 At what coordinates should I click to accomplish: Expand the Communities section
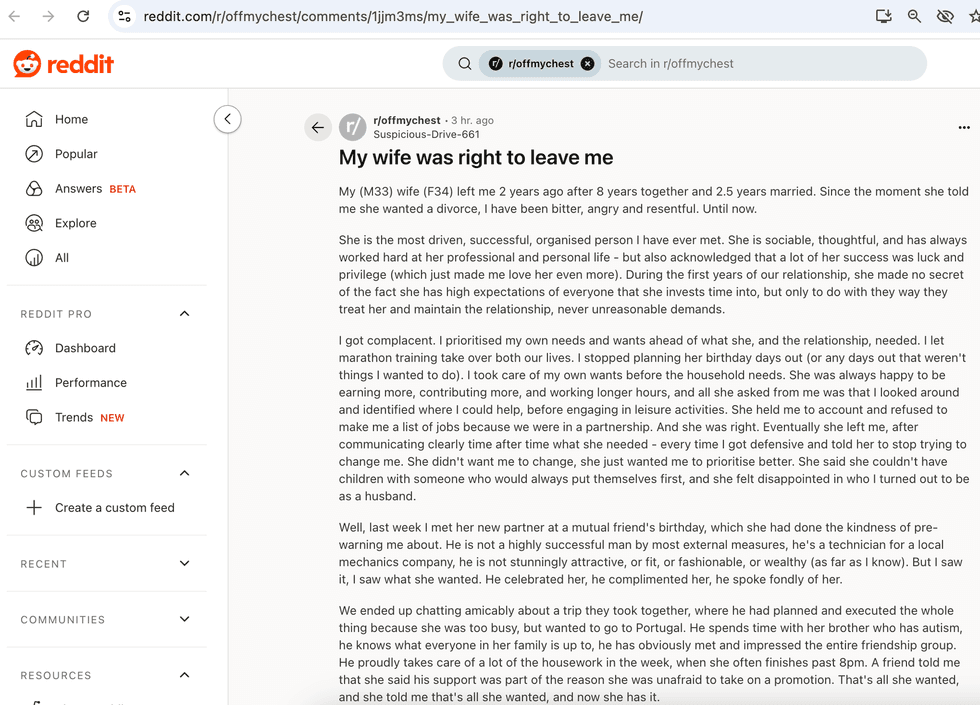(184, 619)
